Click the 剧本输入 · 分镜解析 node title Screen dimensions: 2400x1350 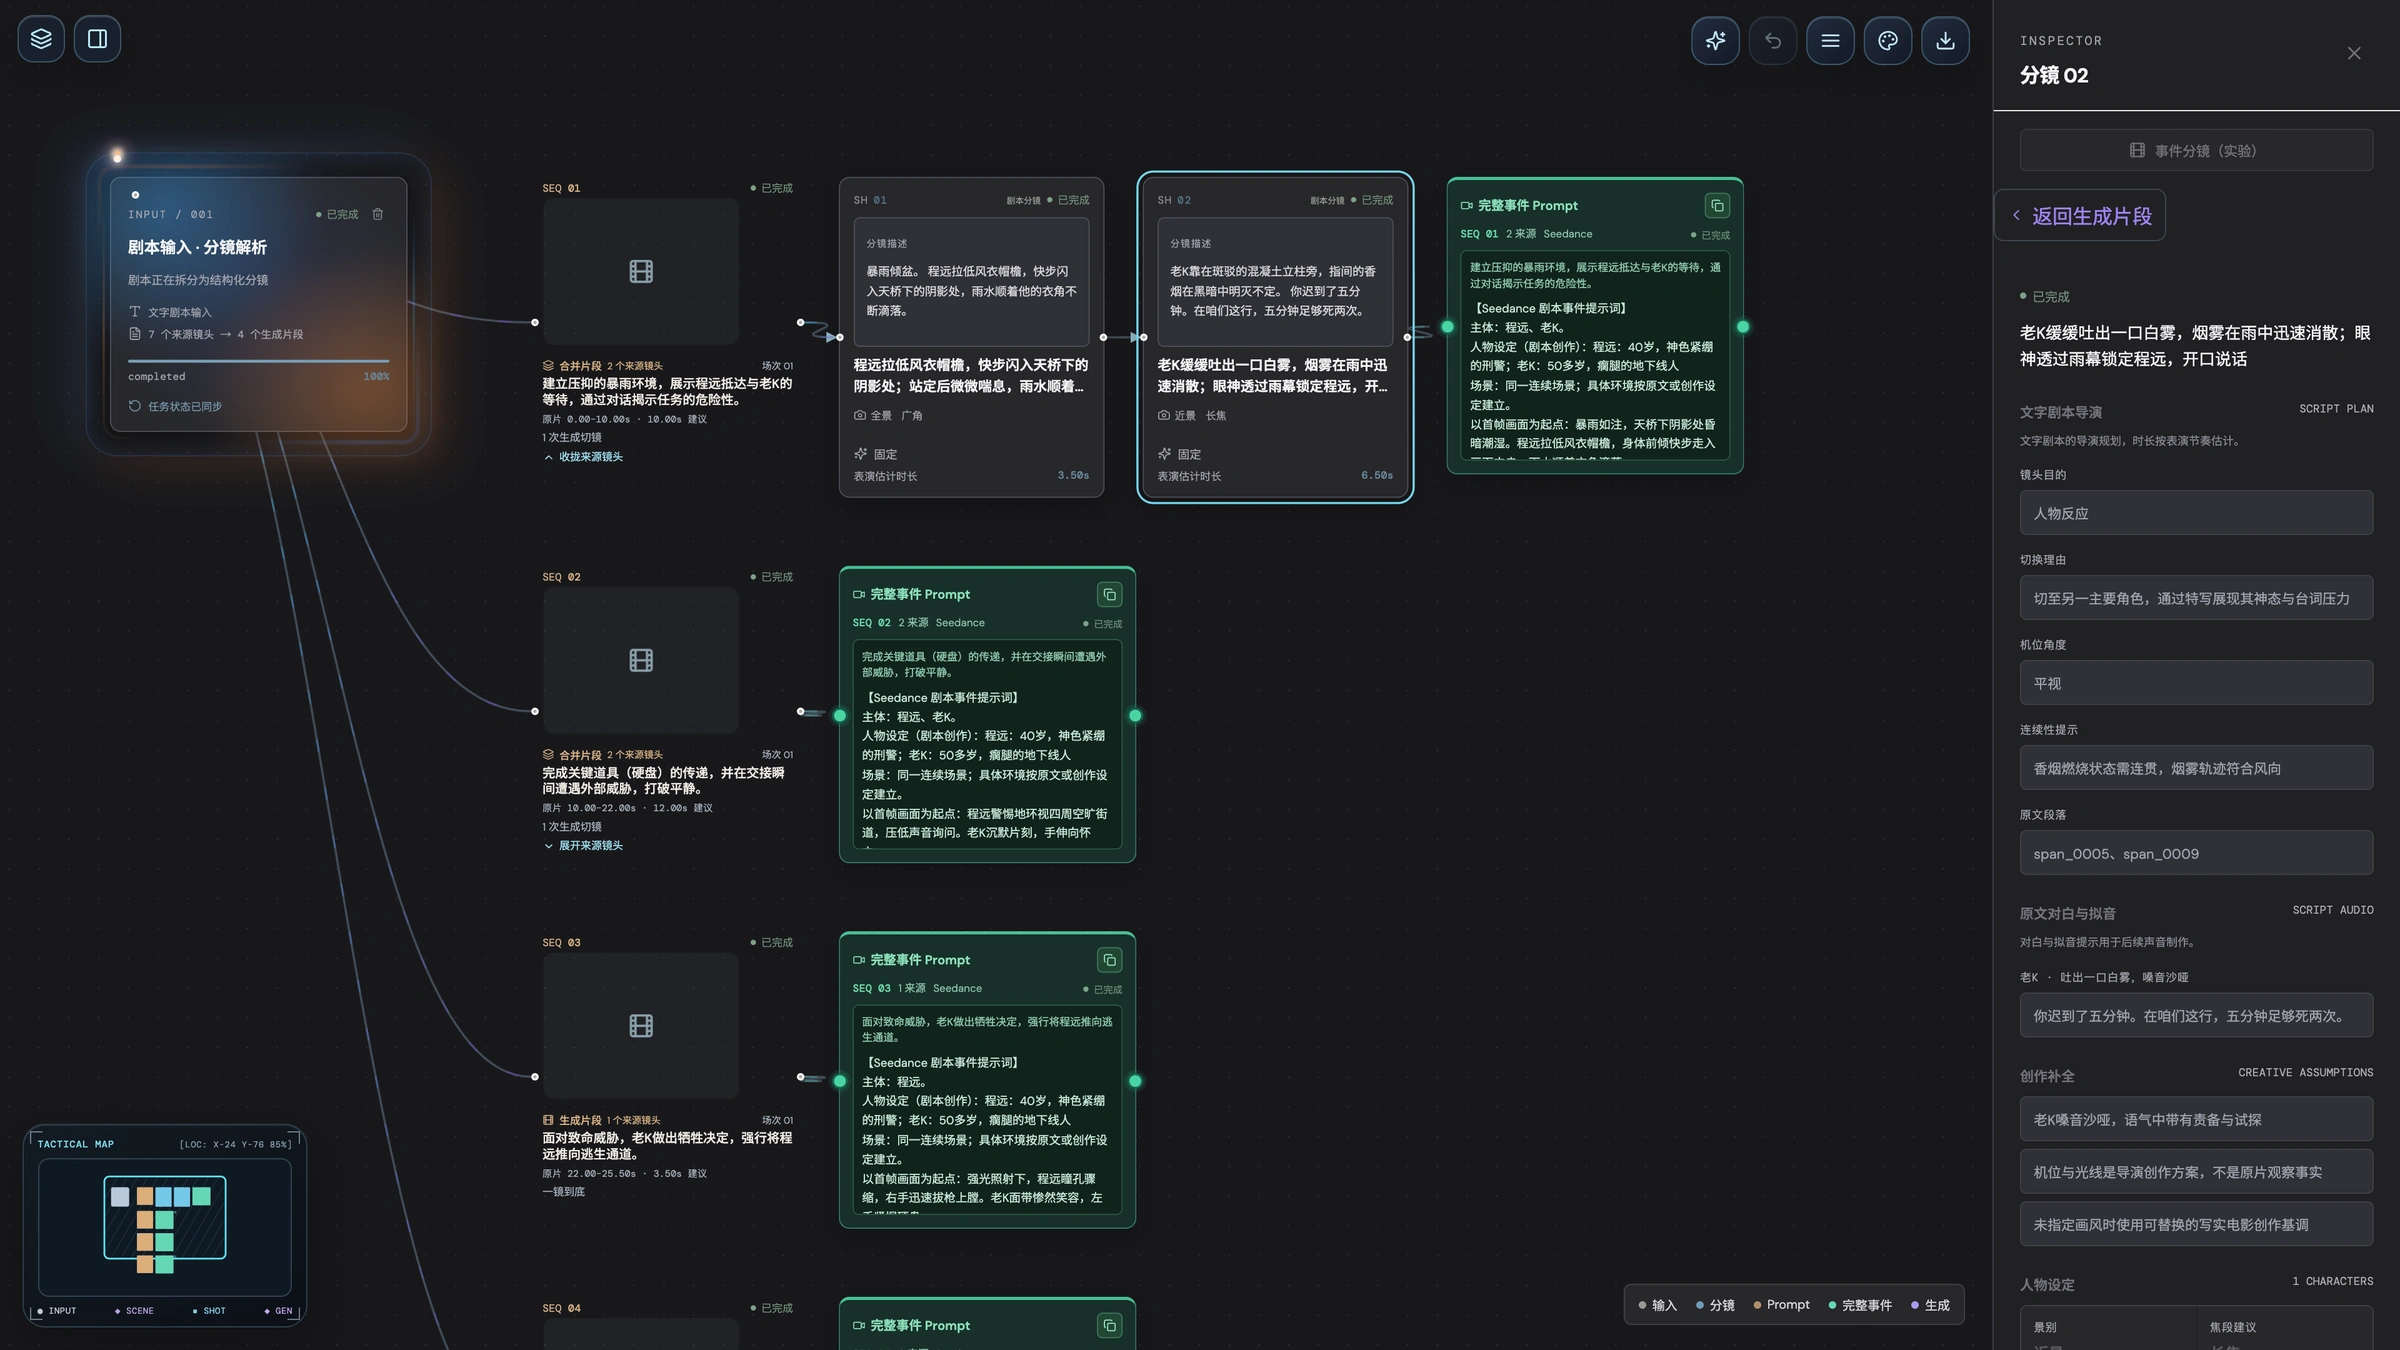click(x=197, y=247)
